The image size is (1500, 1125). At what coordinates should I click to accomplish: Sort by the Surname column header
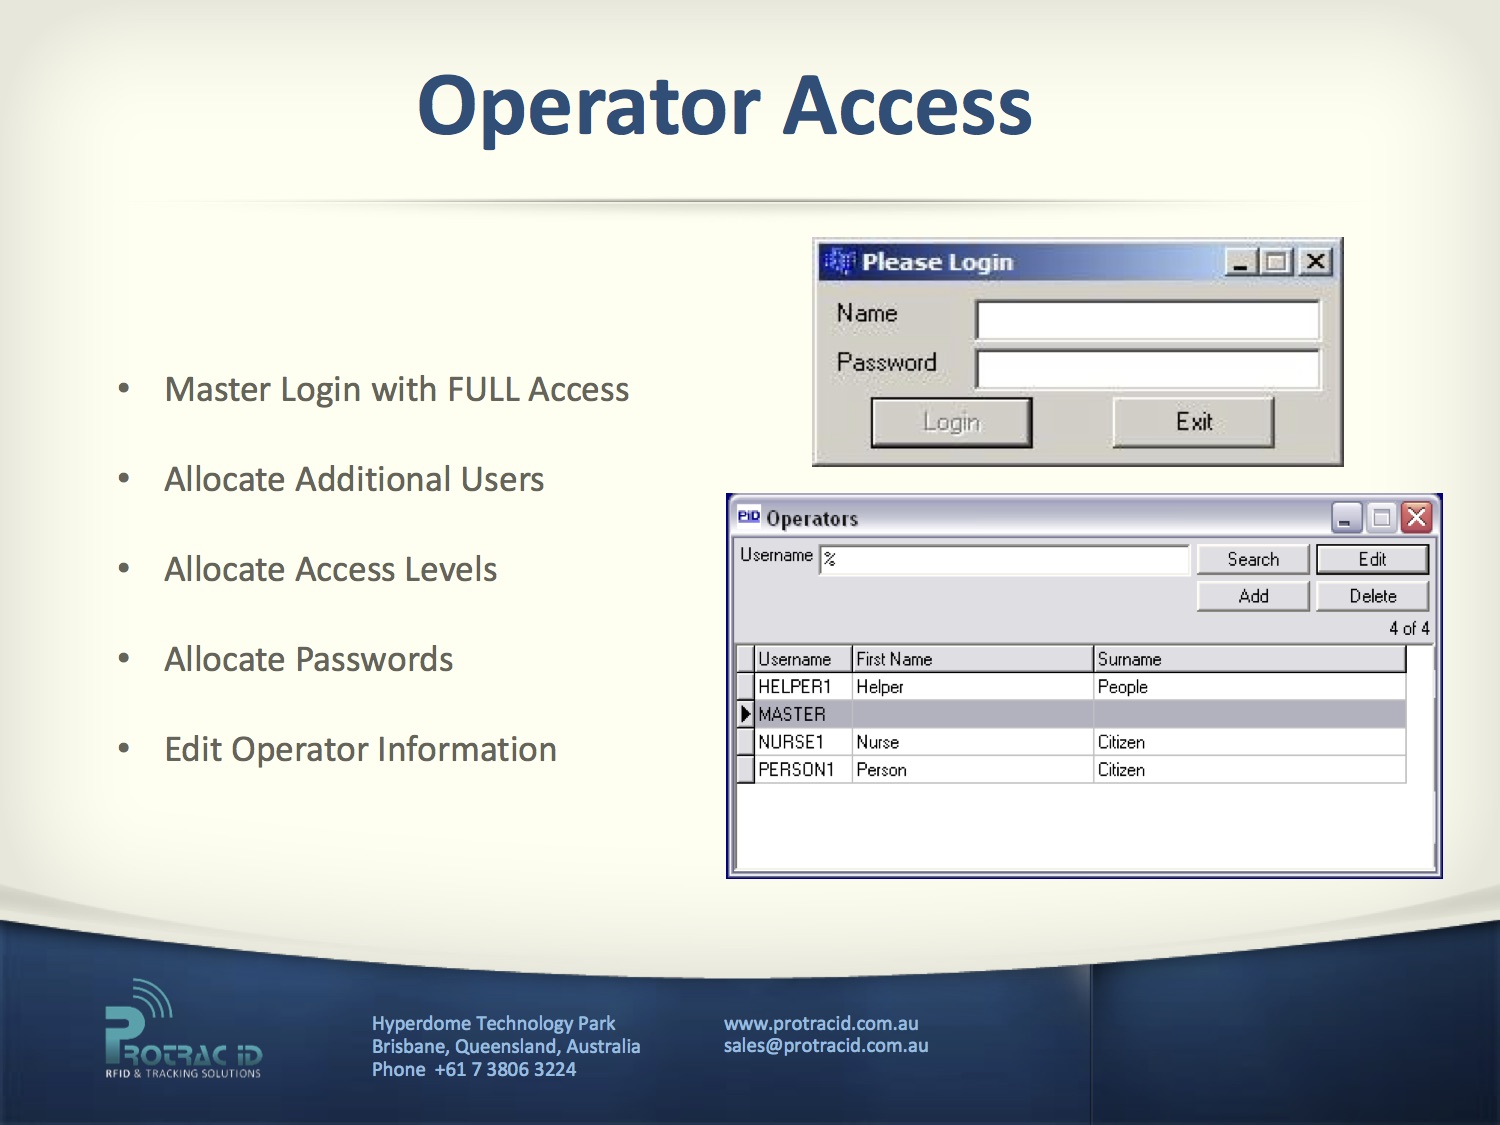[1248, 659]
